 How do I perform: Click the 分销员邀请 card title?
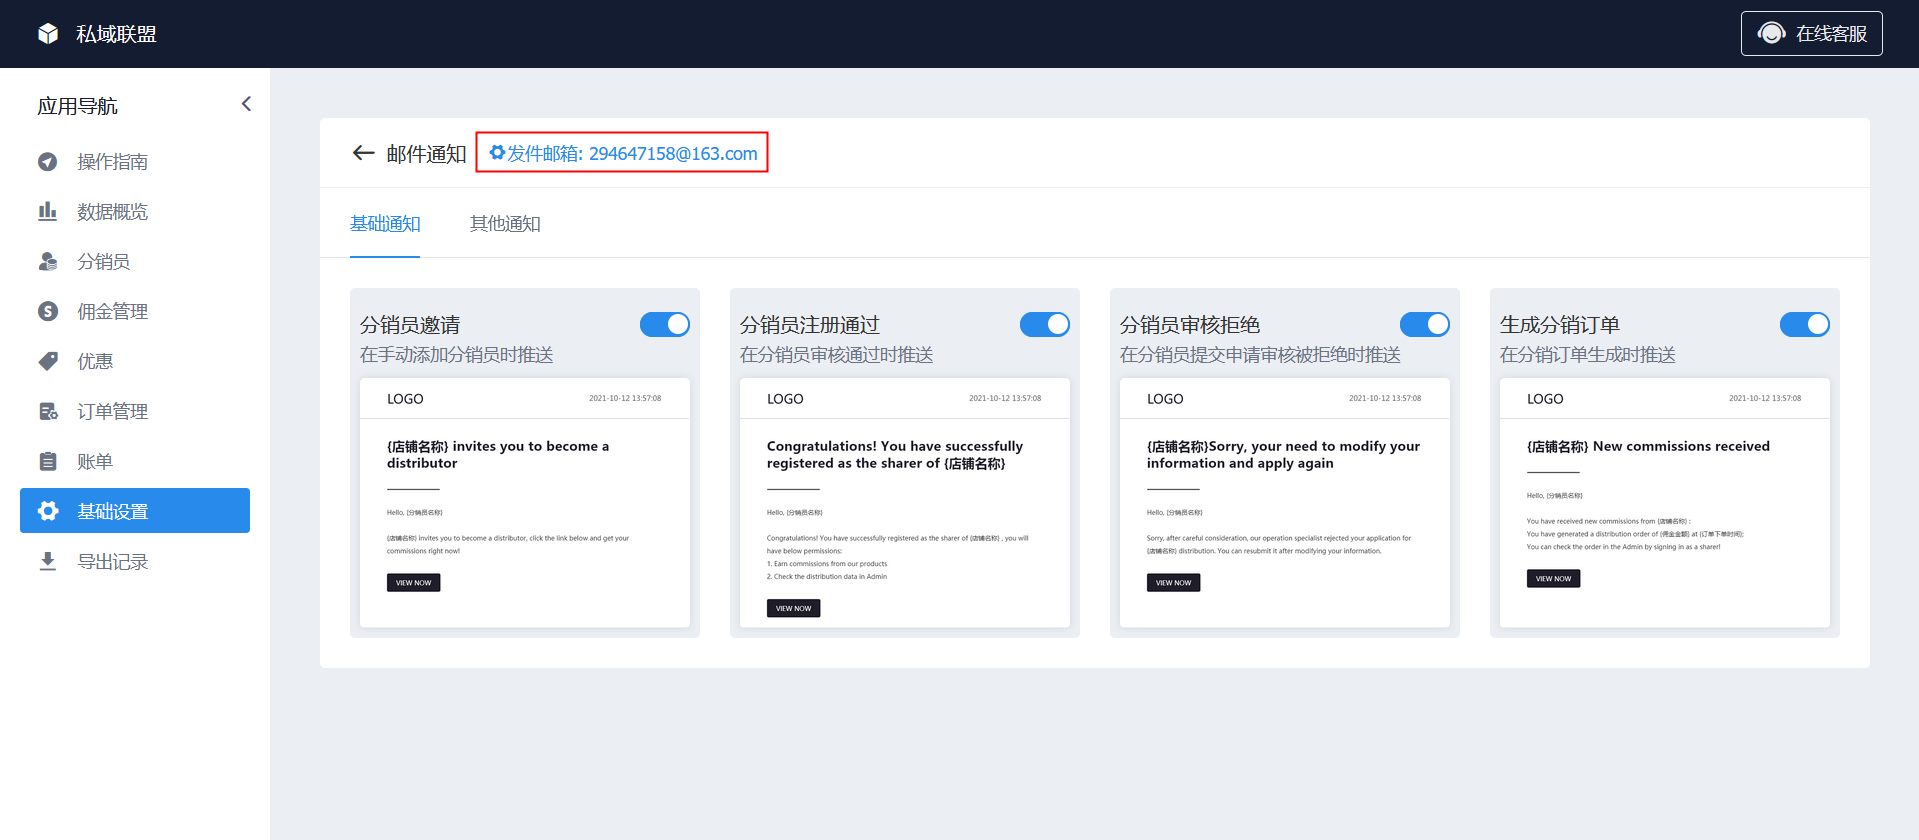[410, 325]
